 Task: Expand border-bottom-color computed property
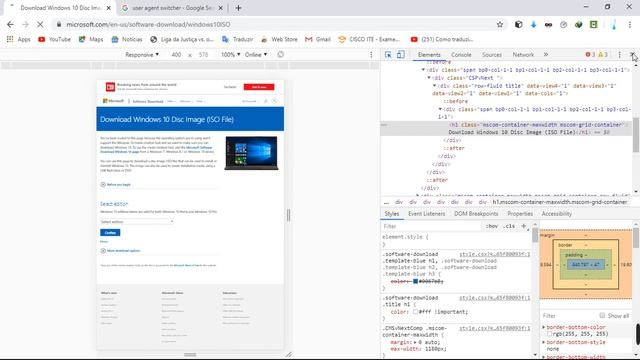(544, 327)
